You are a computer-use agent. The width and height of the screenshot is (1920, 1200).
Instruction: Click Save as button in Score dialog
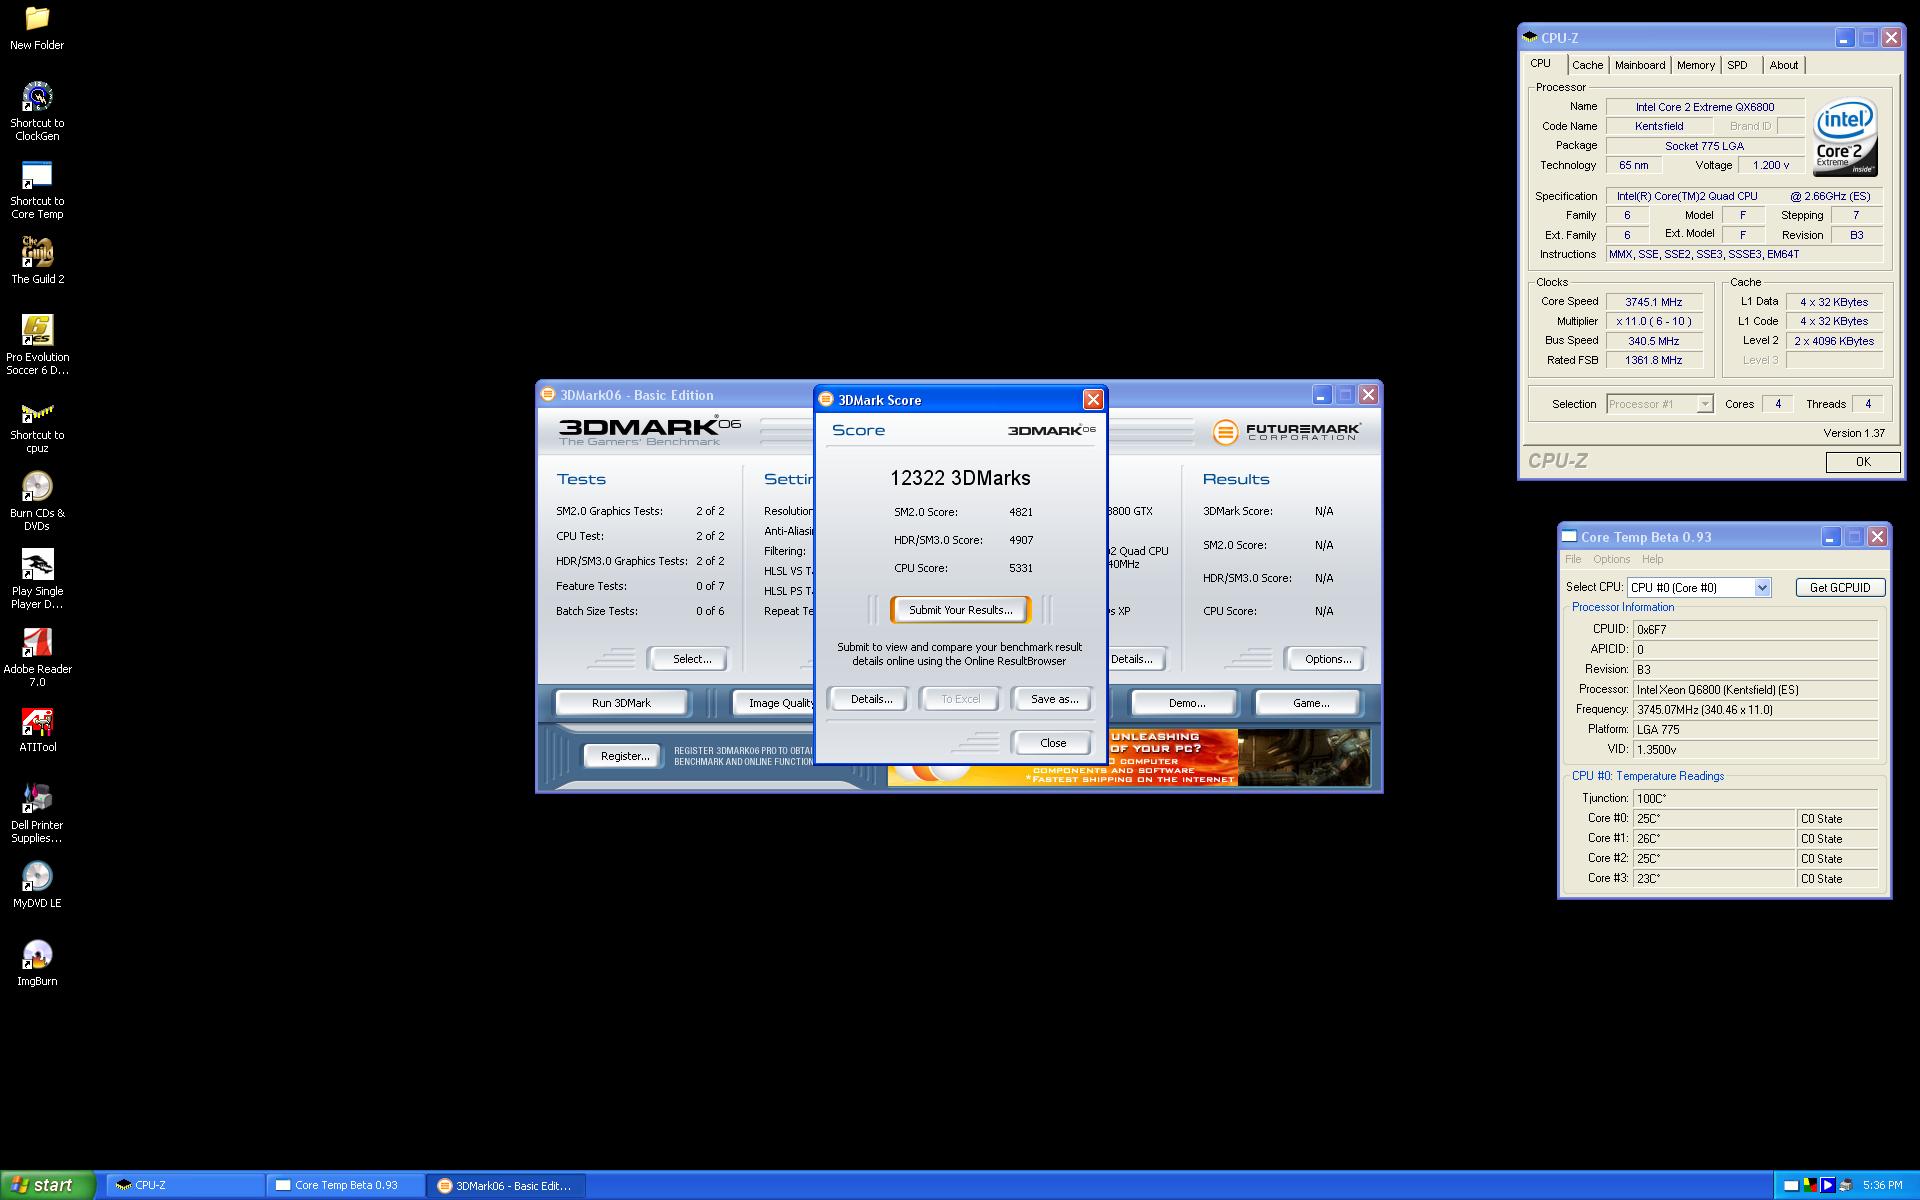click(1054, 699)
